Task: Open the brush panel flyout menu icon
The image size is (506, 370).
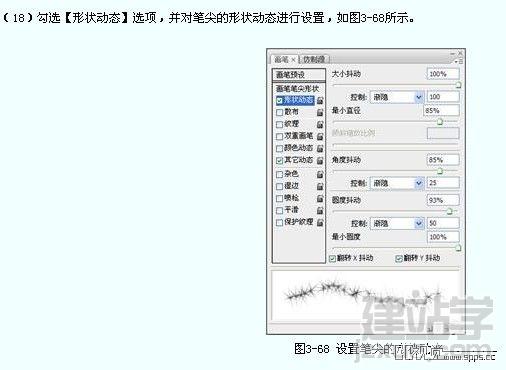Action: 459,61
